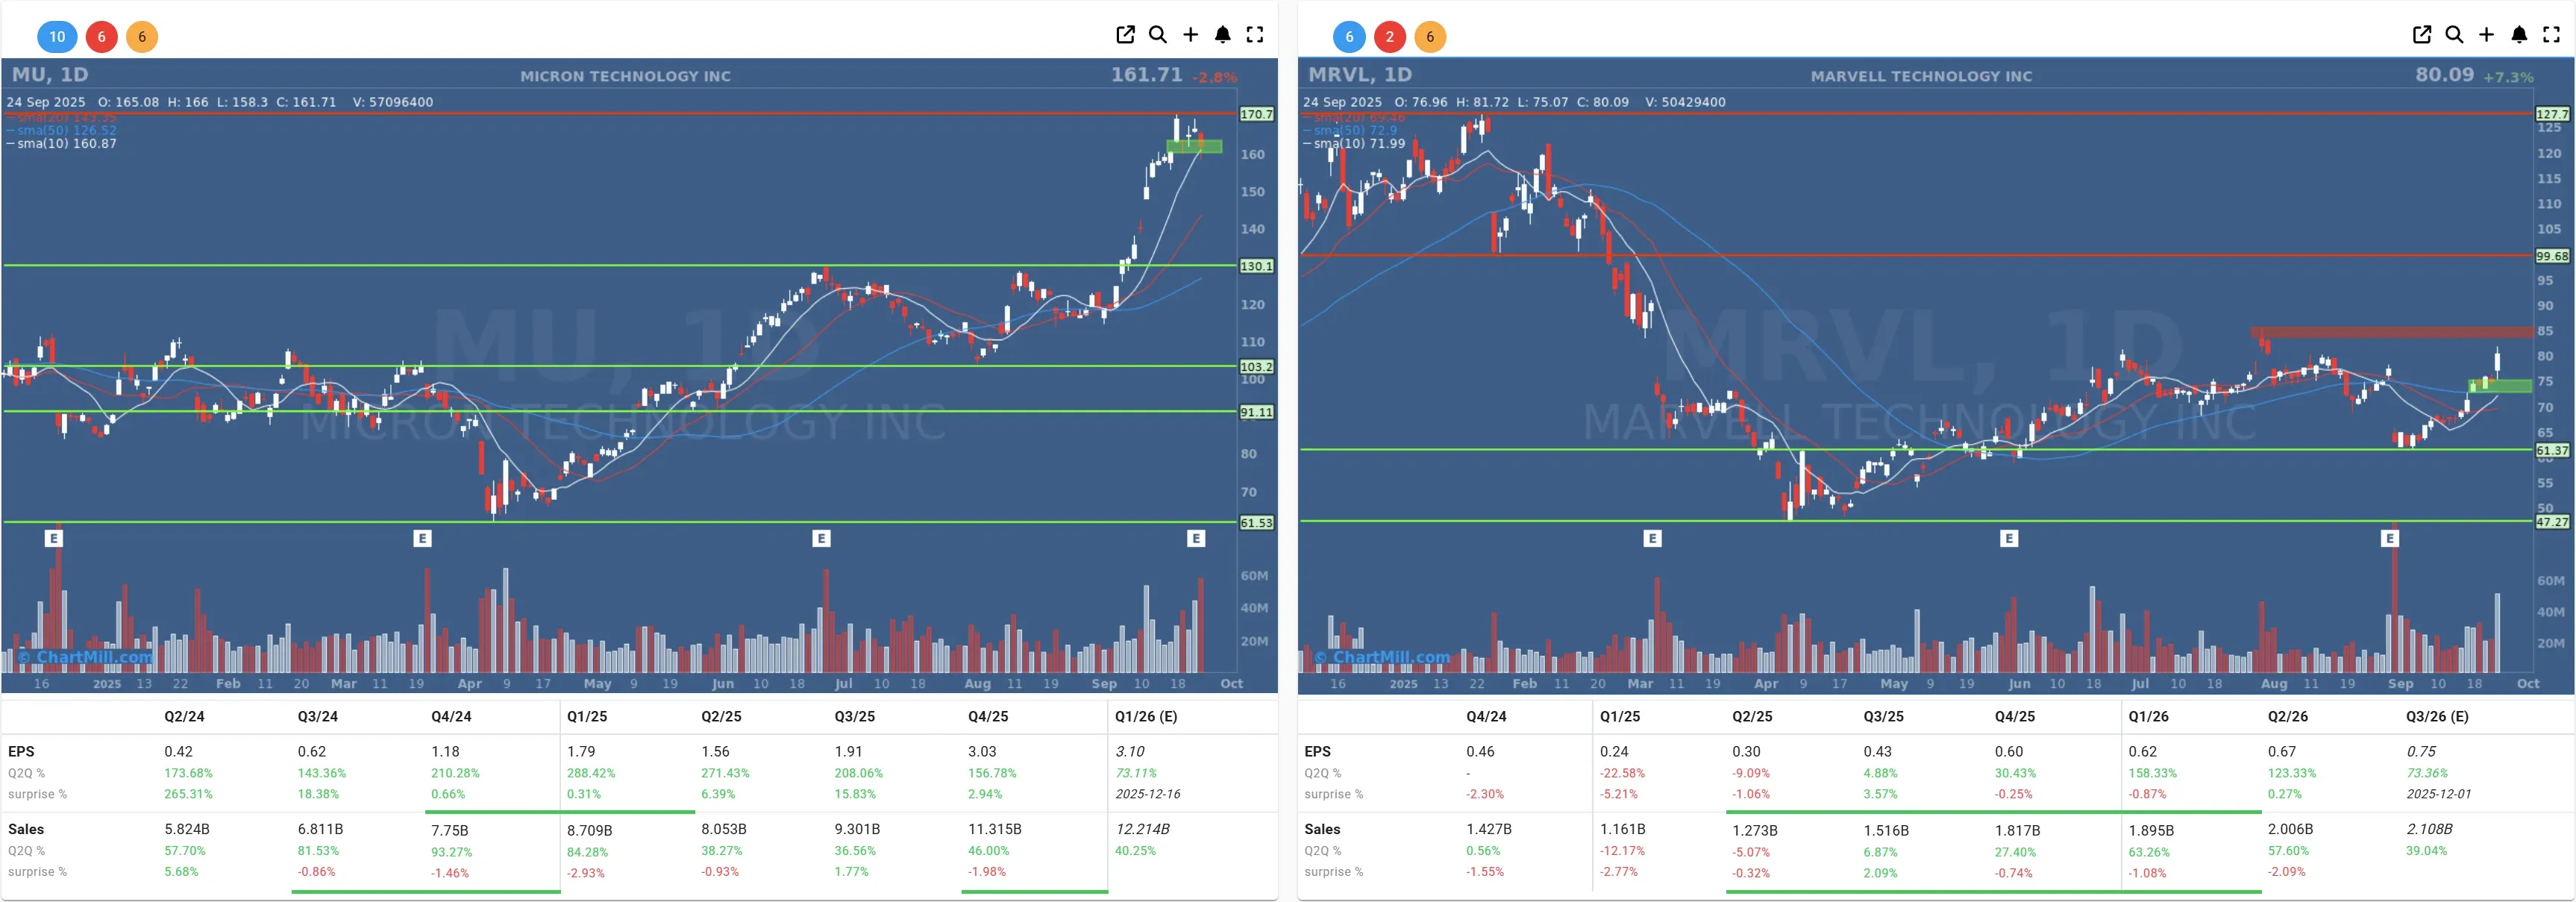Set an alert bell for MU

tap(1222, 35)
